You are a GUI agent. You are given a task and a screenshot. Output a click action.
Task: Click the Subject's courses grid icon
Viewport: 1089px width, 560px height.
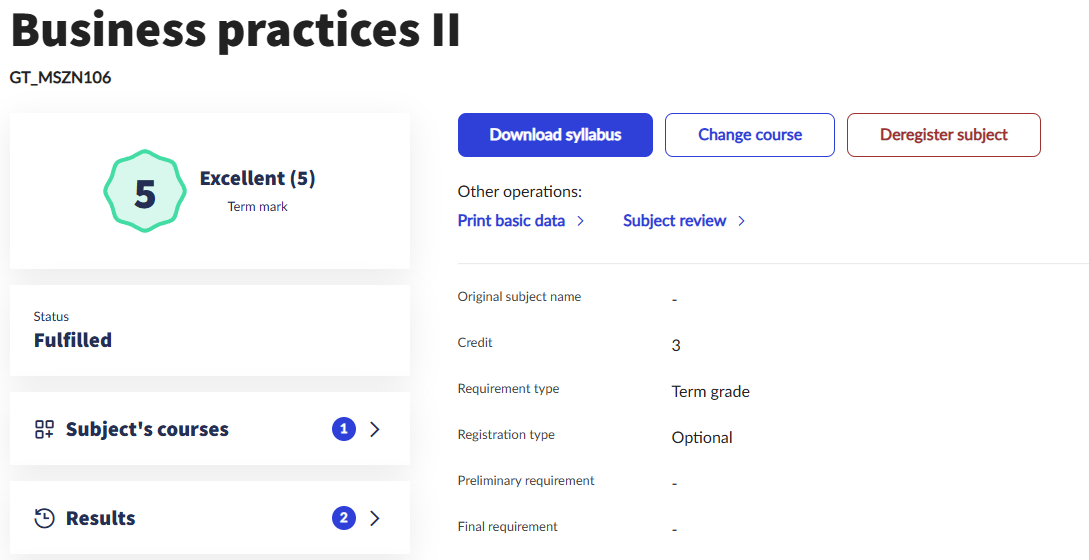(x=44, y=430)
